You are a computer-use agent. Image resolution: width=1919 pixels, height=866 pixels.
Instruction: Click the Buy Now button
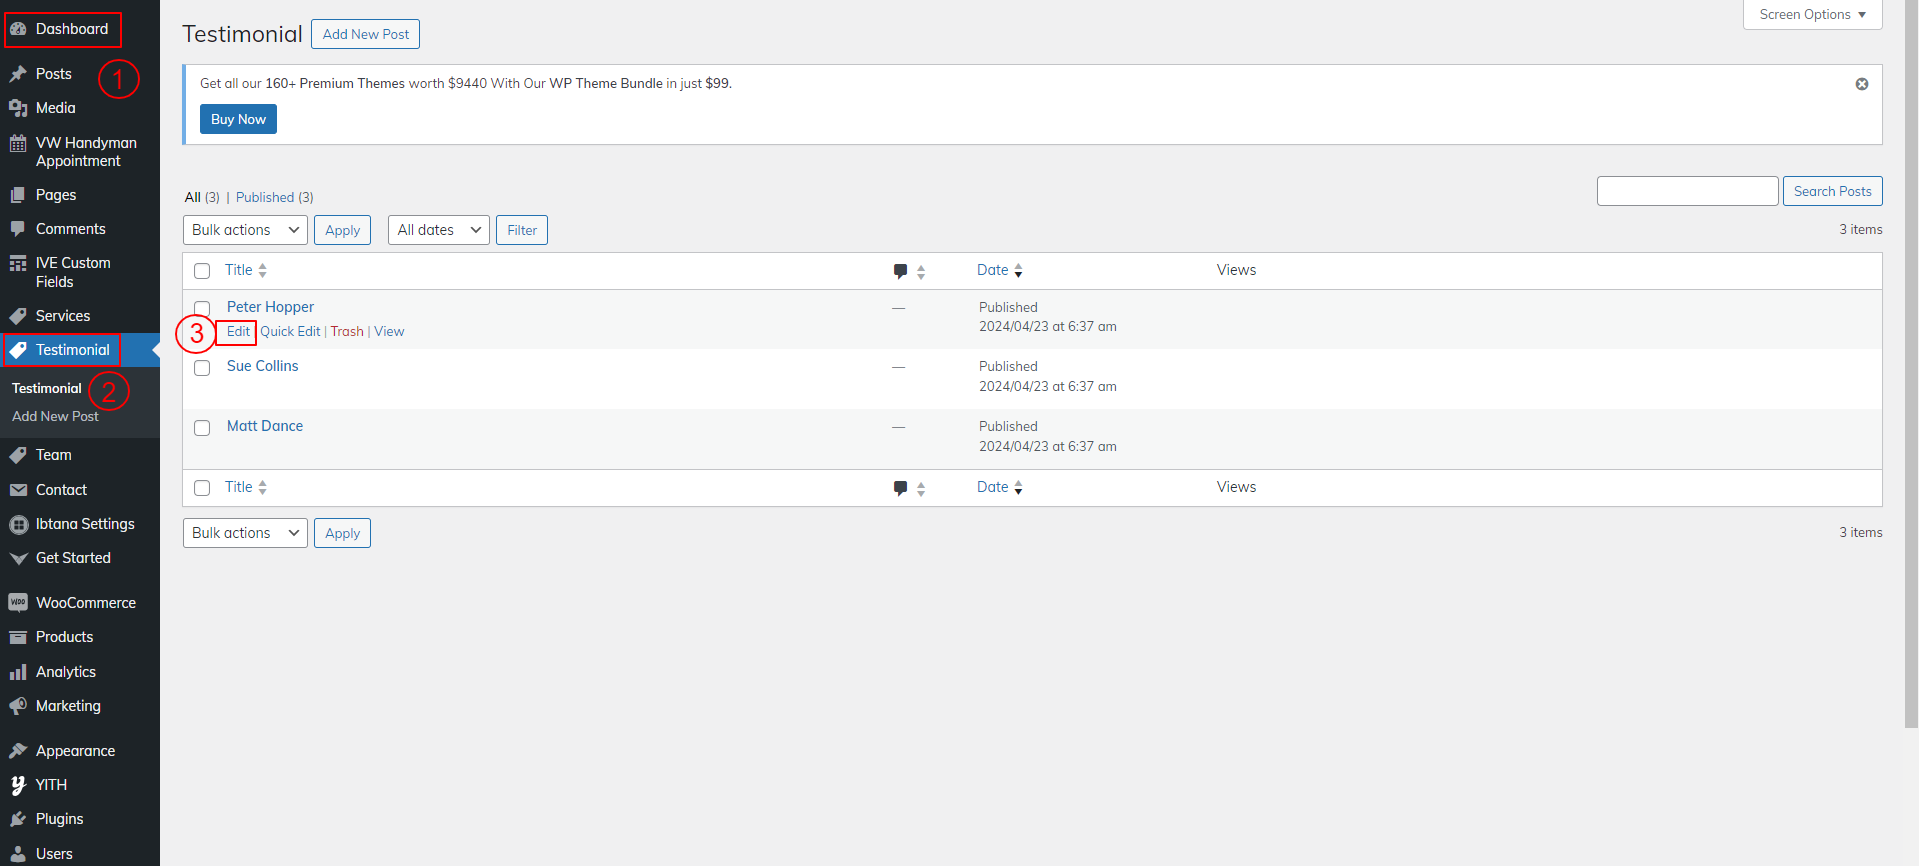tap(238, 119)
